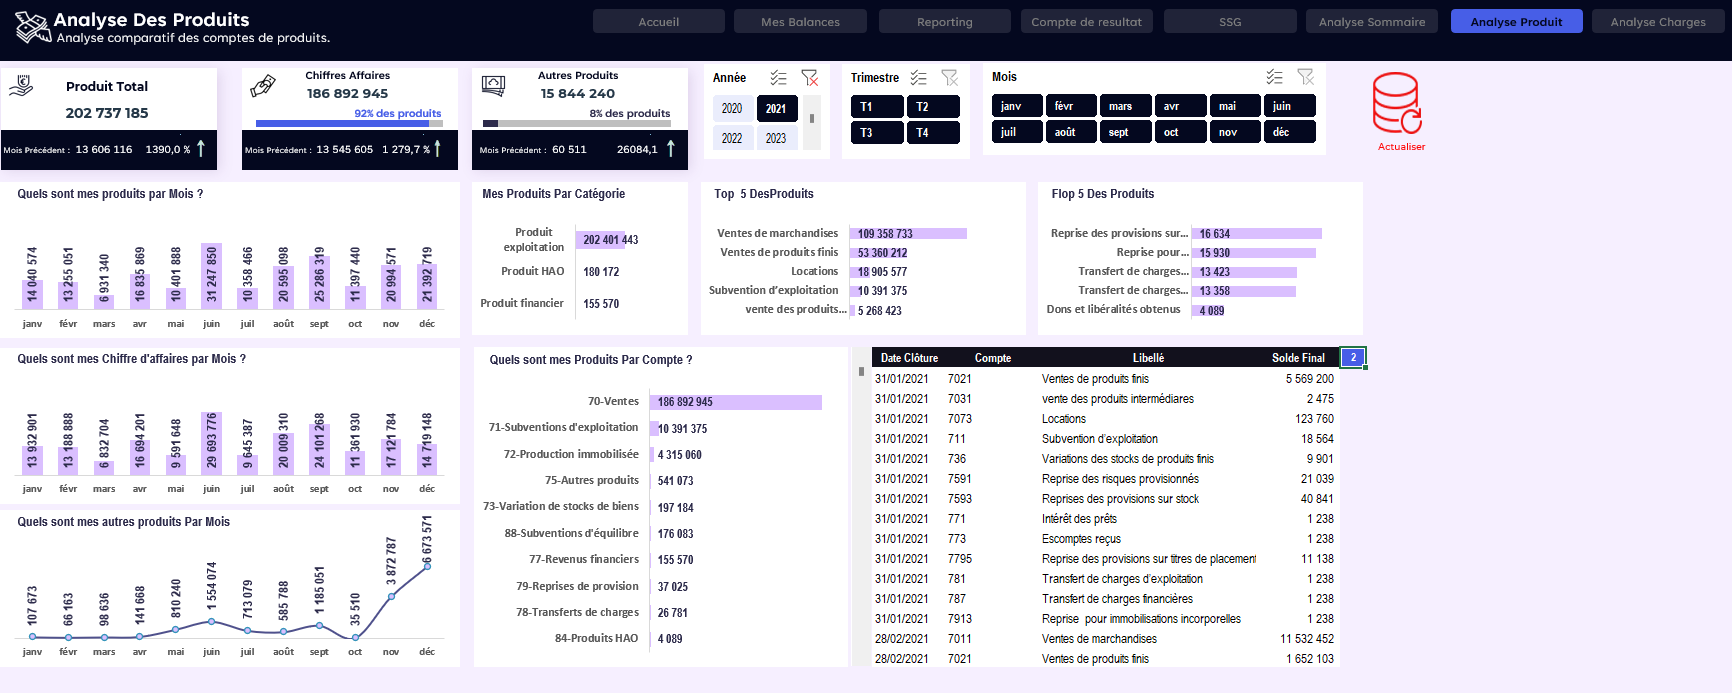Select the Intérêt des prêts row
Screen dimensions: 1732x693
pyautogui.click(x=1104, y=519)
